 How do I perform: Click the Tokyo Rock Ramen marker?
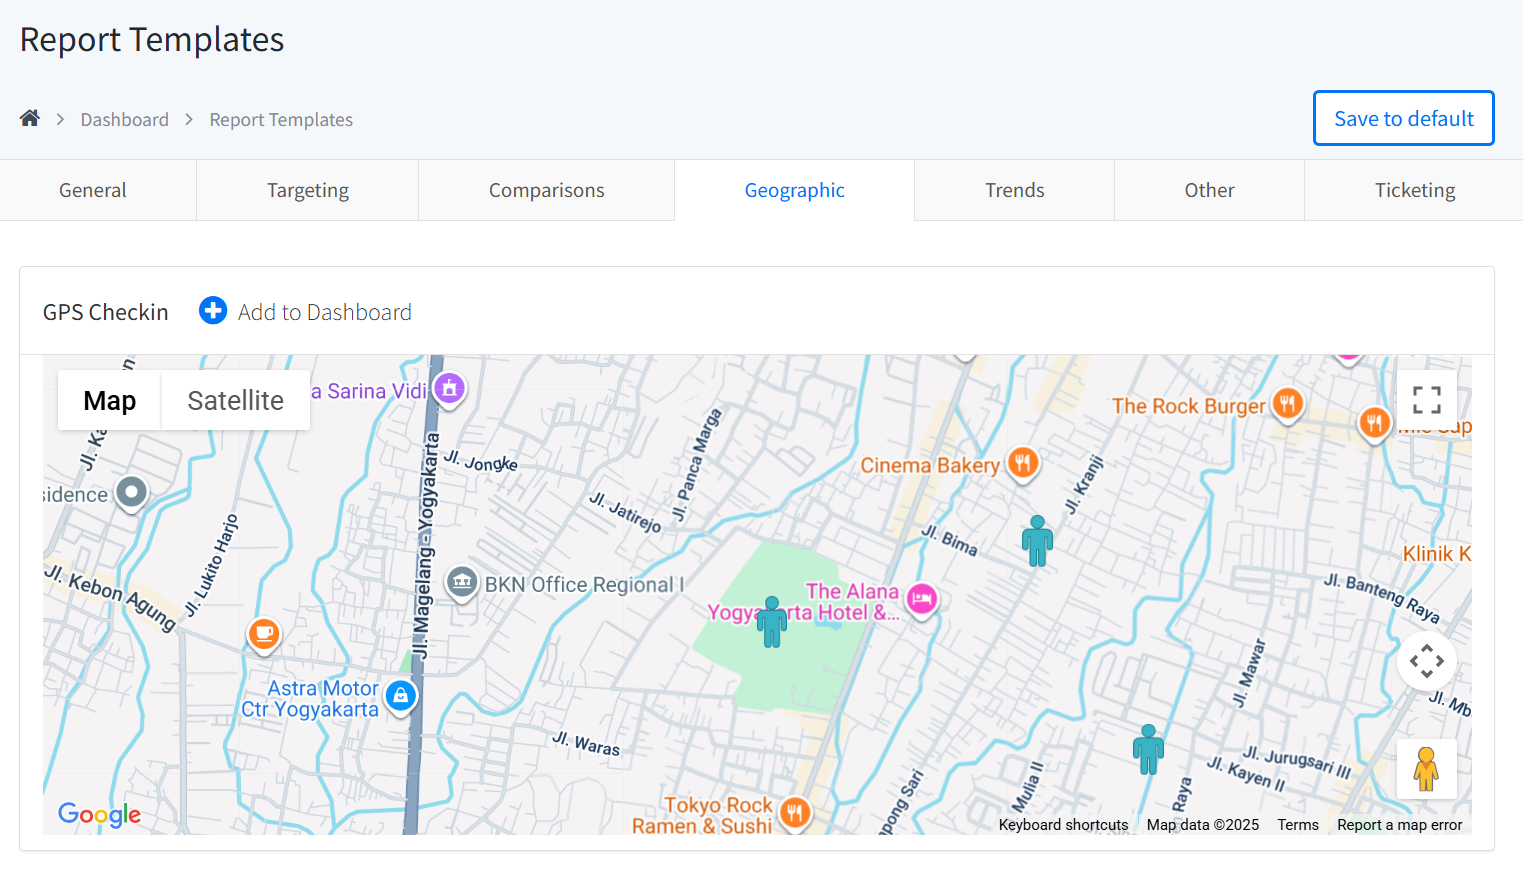795,812
